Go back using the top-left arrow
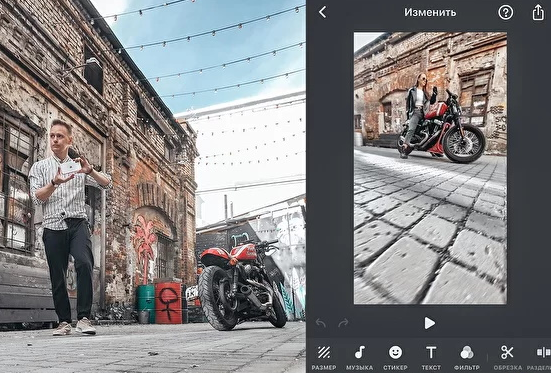Image resolution: width=551 pixels, height=373 pixels. click(x=323, y=12)
